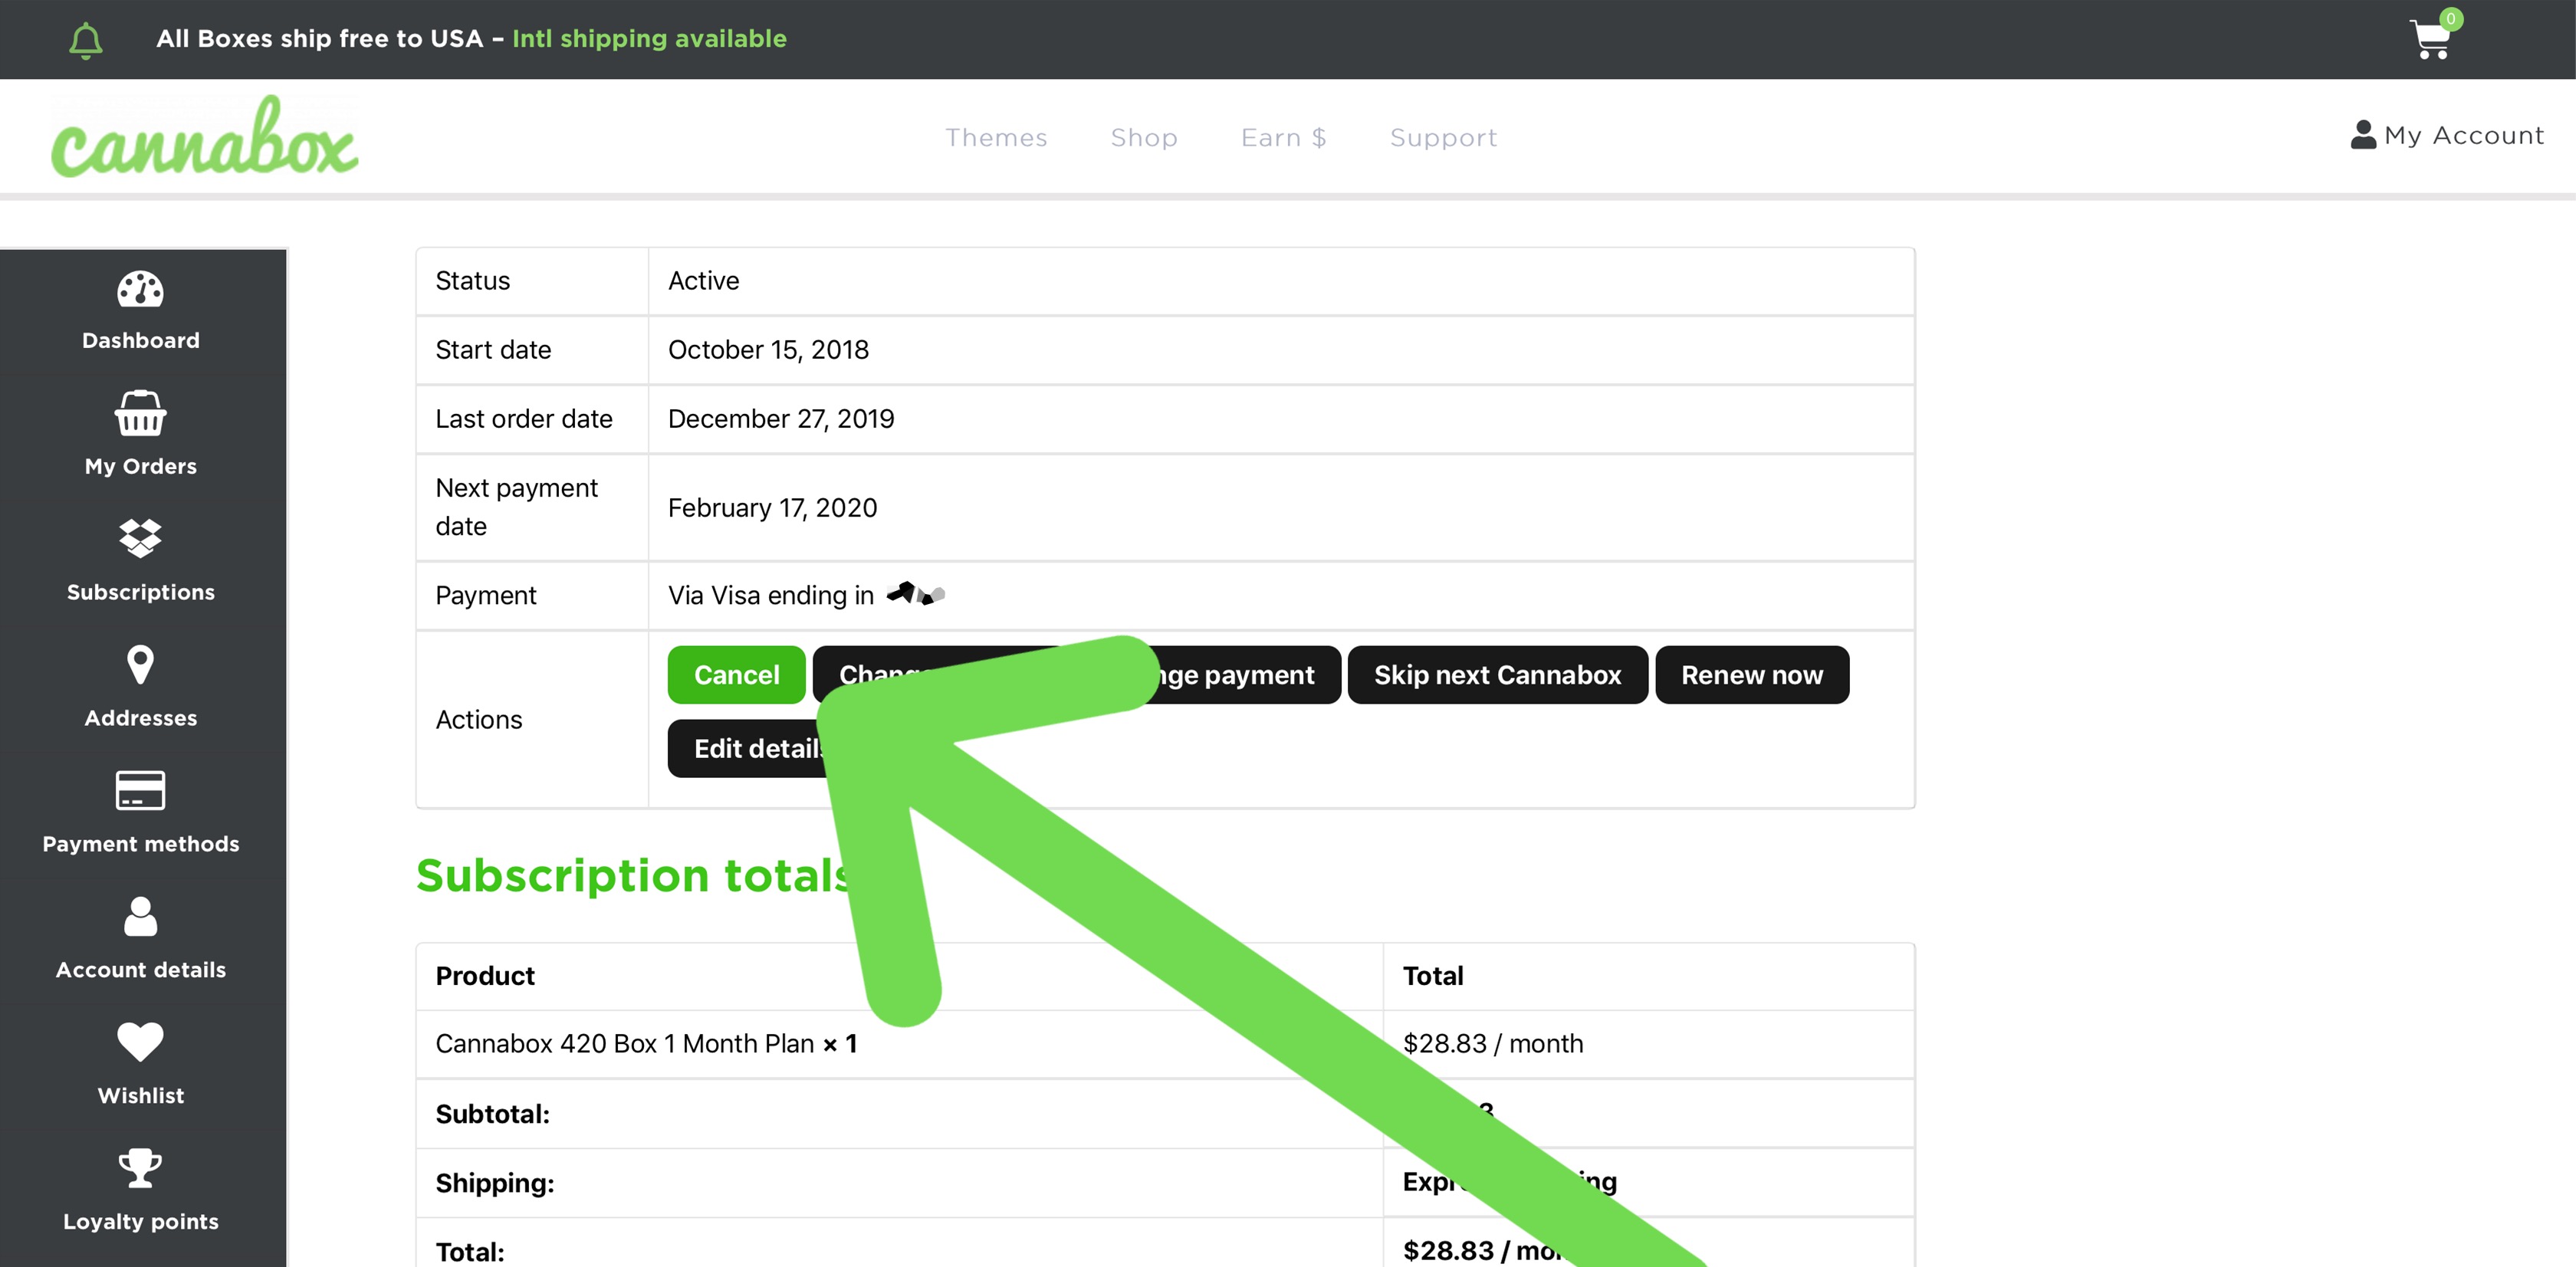
Task: Click the Wishlist heart icon
Action: [140, 1042]
